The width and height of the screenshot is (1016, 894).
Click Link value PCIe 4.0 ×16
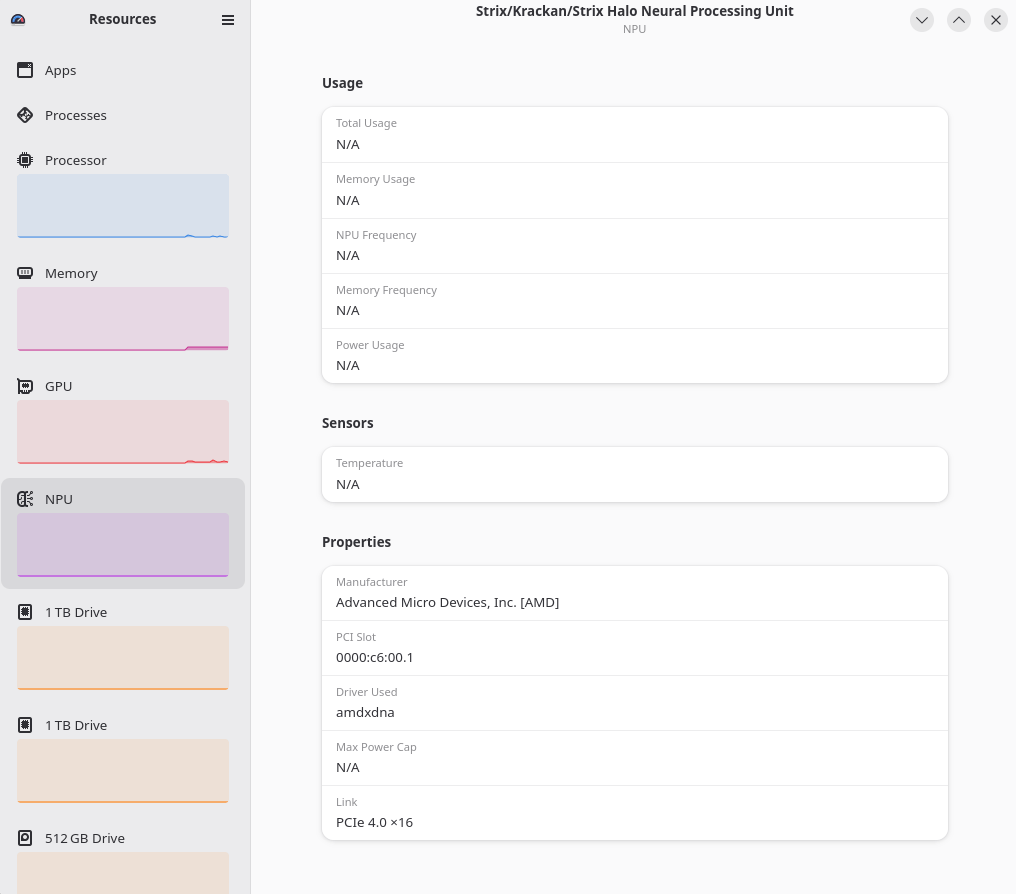coord(375,823)
